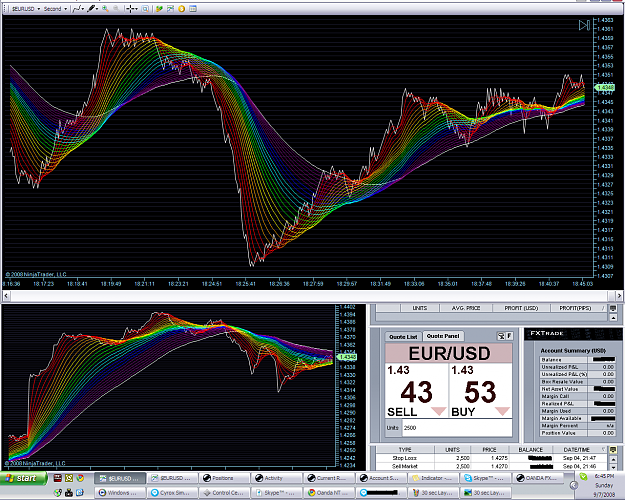Click the orange coin strategies icon

pyautogui.click(x=182, y=9)
